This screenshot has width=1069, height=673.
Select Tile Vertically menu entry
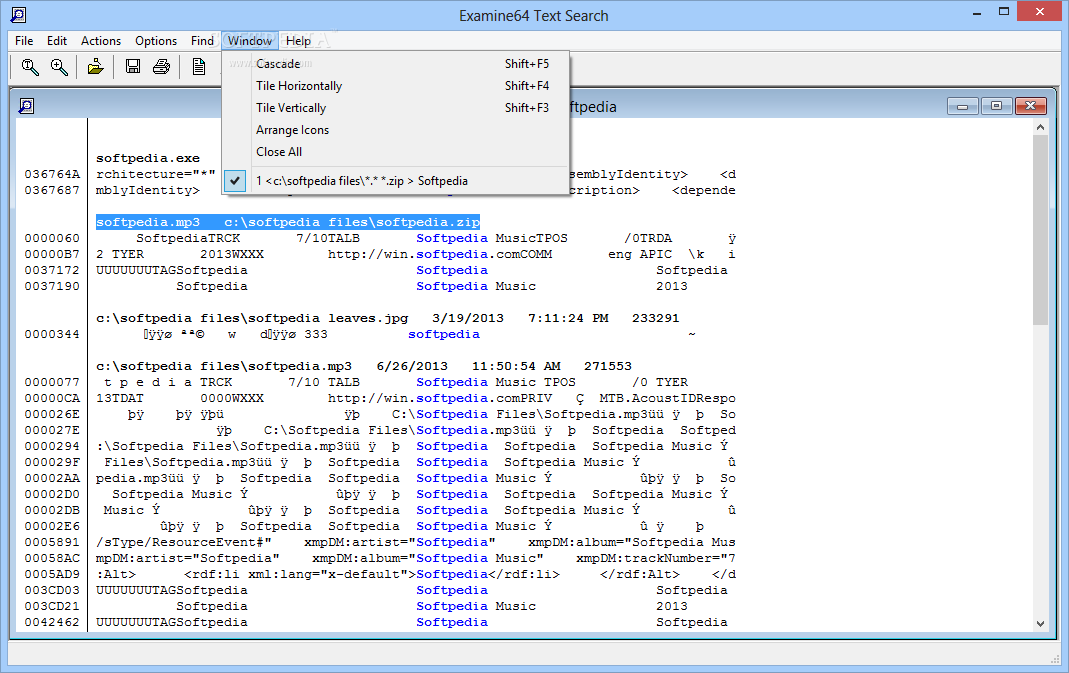(x=395, y=108)
